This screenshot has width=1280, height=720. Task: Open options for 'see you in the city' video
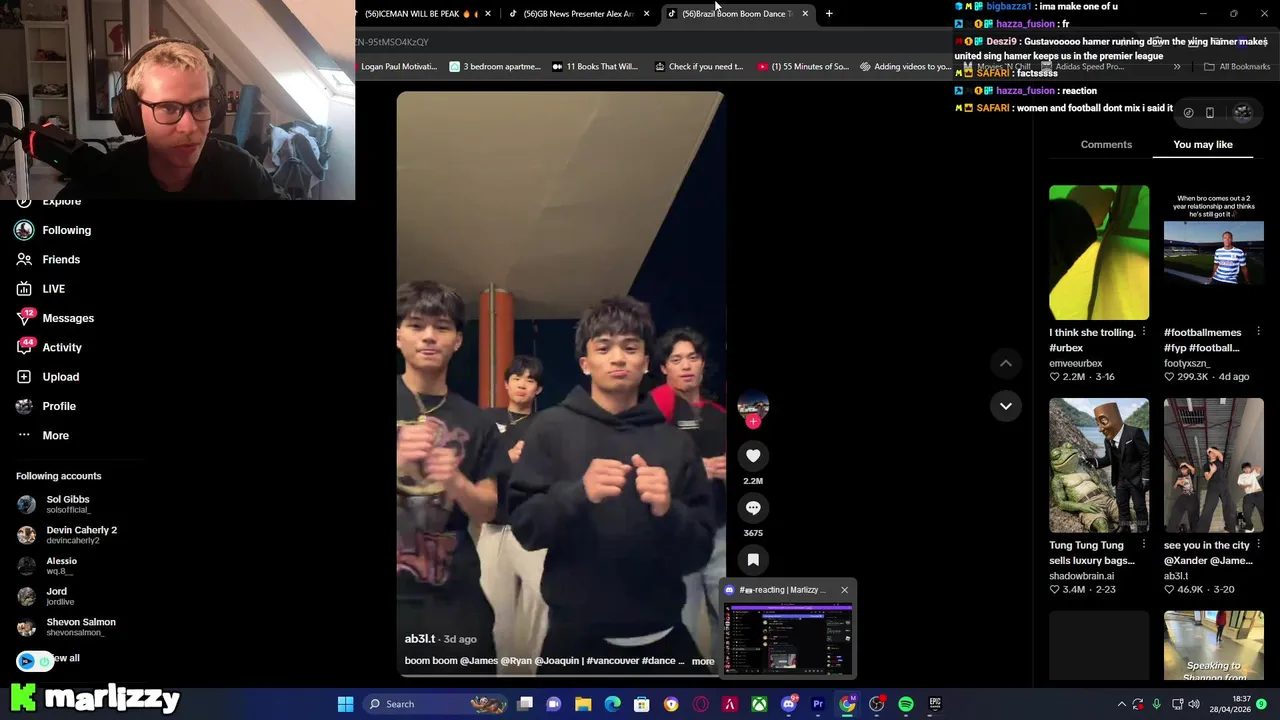[1259, 545]
